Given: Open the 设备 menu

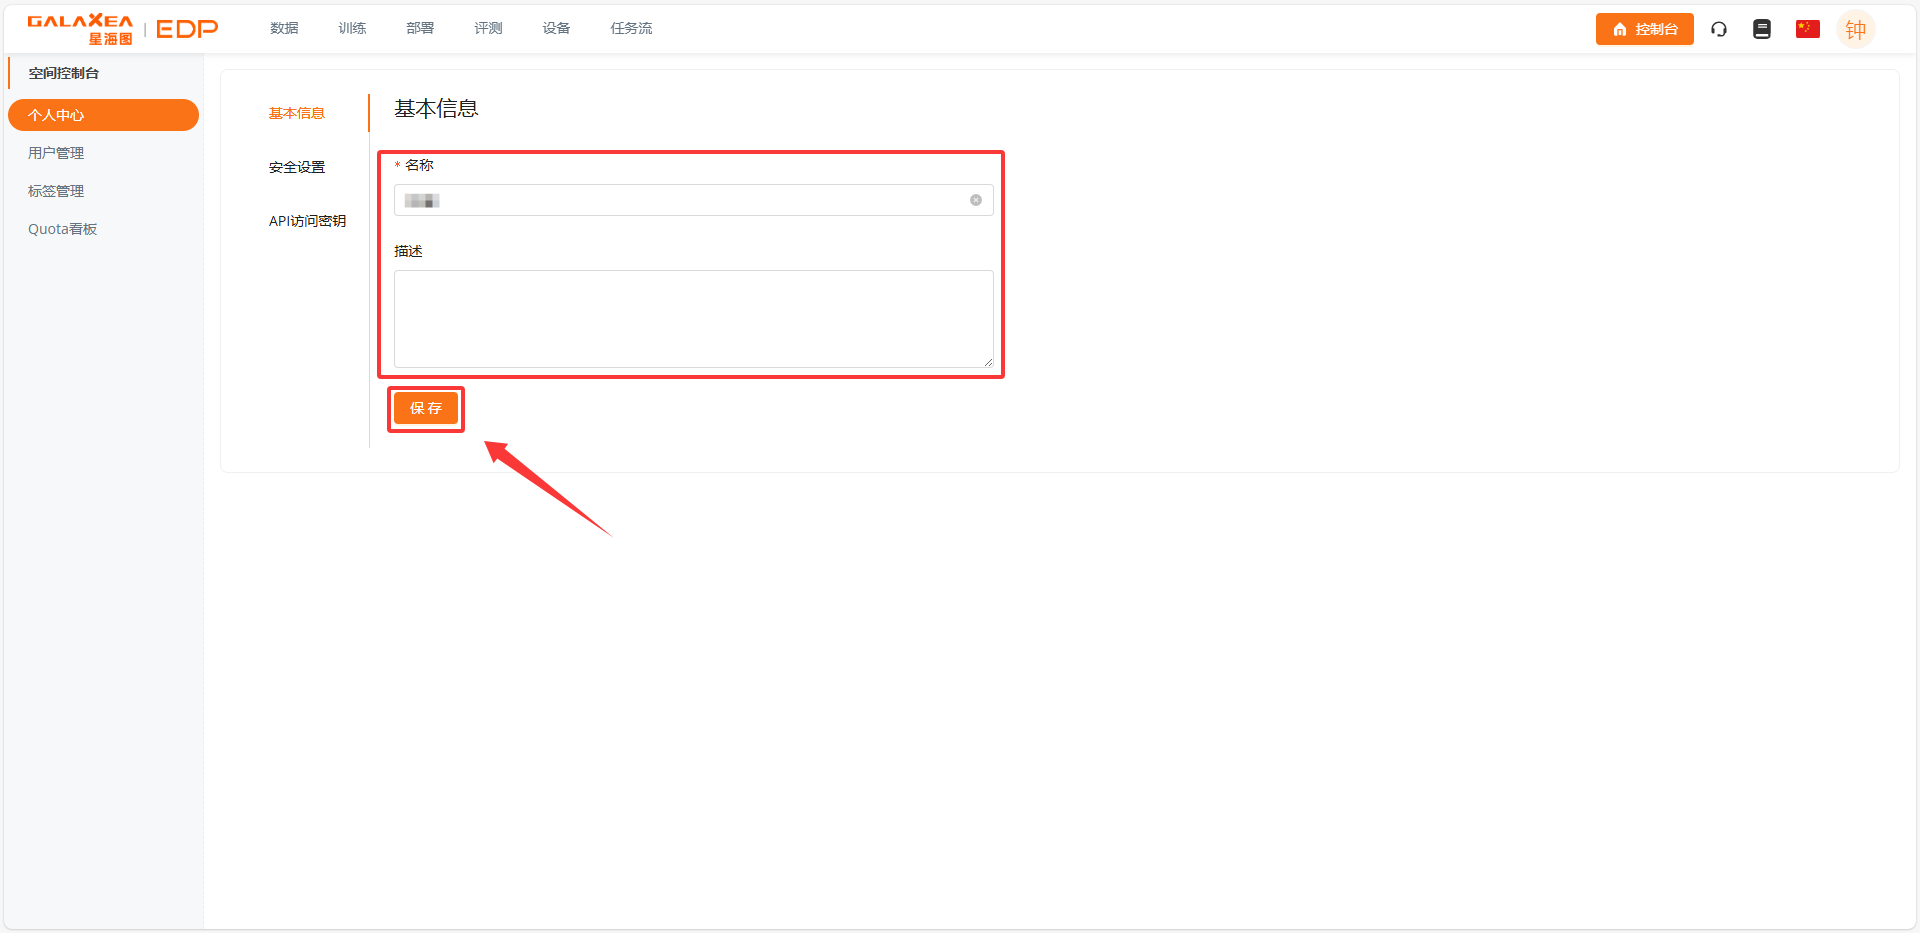Looking at the screenshot, I should (x=556, y=28).
